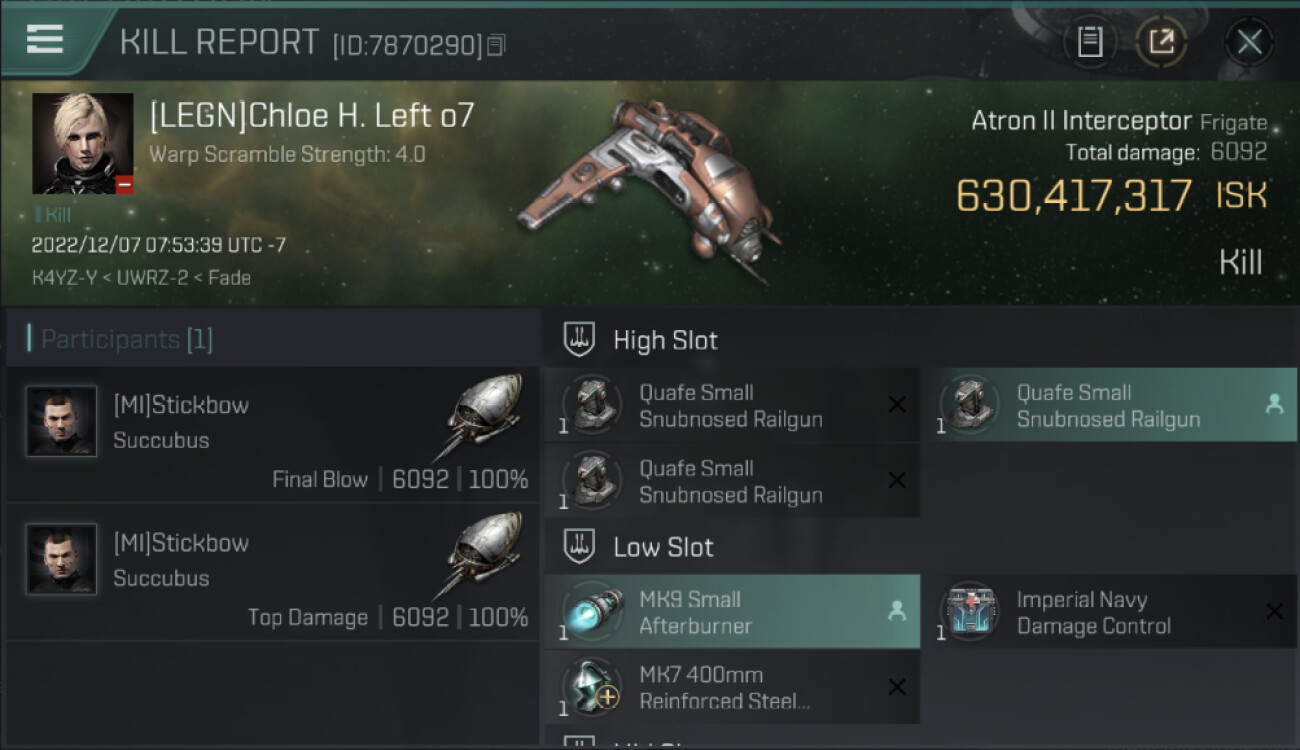Open the K4YZ-Y system location link
The image size is (1300, 750).
(63, 278)
